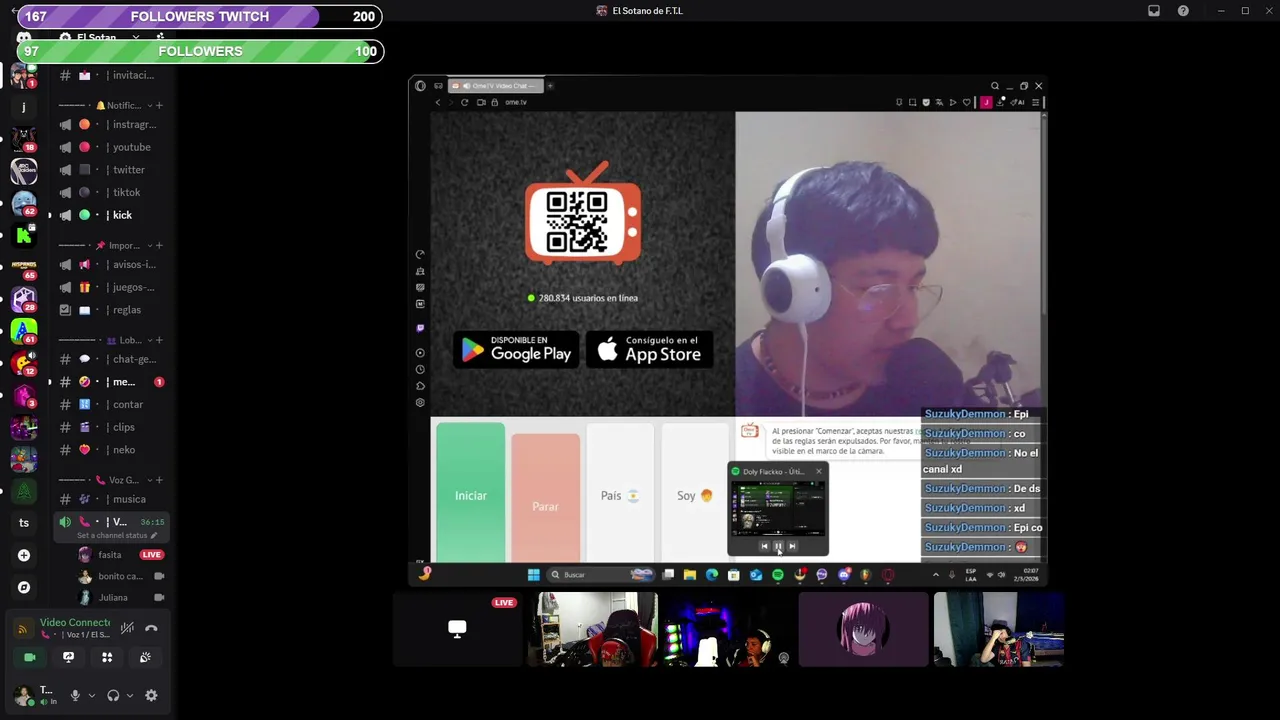Open the contar channel

click(x=110, y=404)
